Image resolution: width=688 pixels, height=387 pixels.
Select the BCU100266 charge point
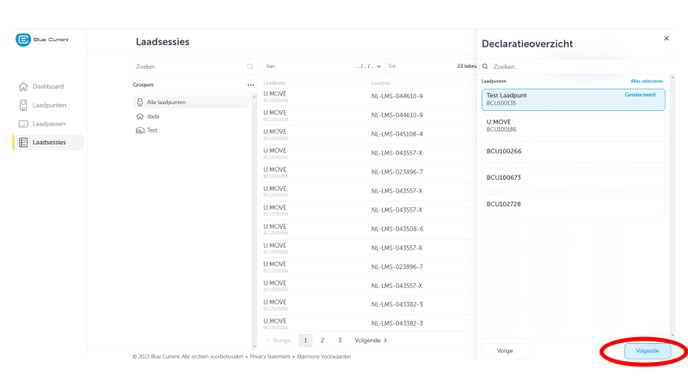(573, 151)
